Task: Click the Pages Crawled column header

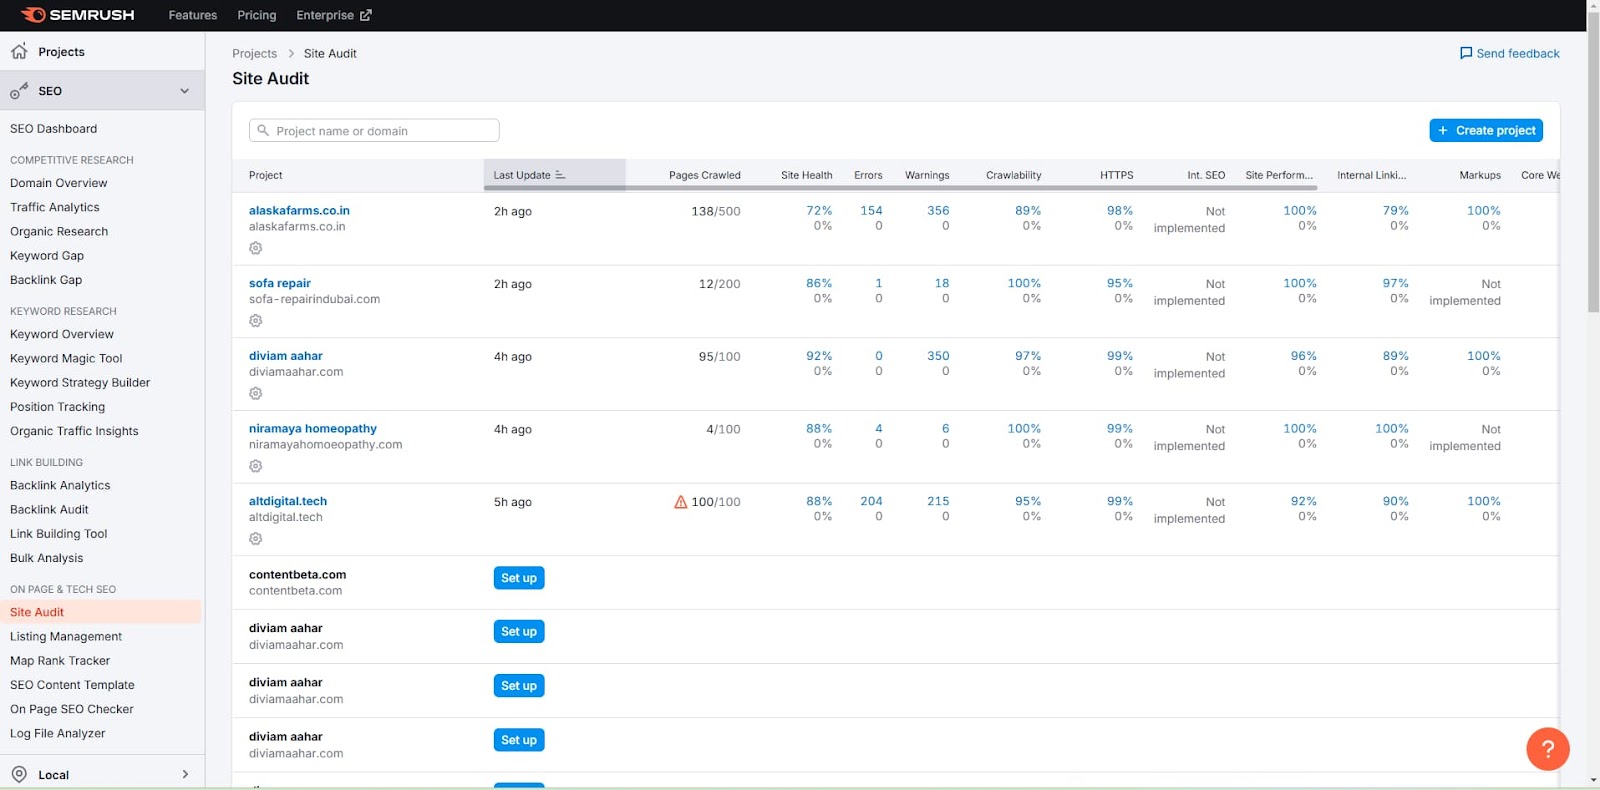Action: (x=705, y=175)
